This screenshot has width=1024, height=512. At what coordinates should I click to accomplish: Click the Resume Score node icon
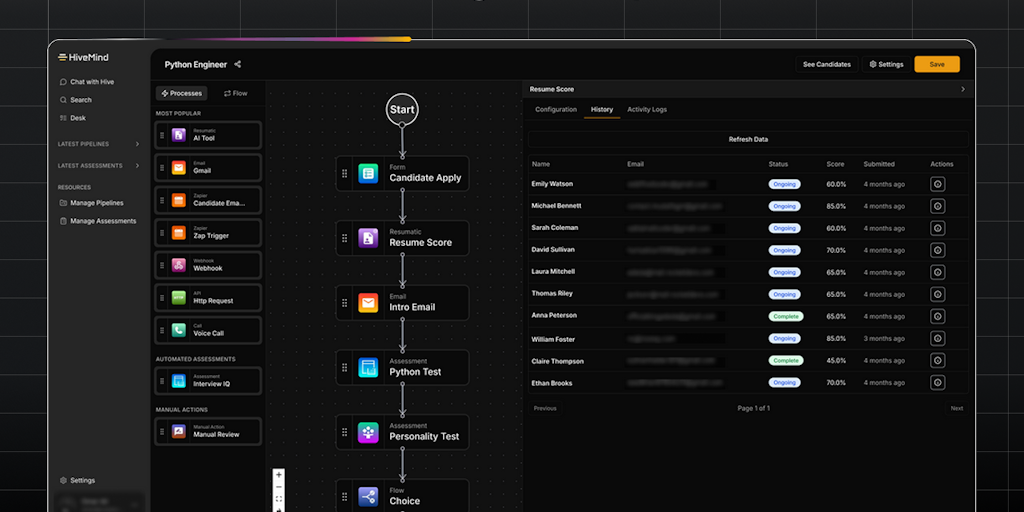pos(368,238)
